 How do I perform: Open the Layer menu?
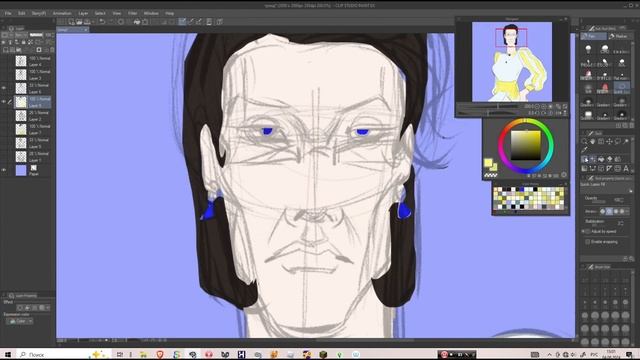click(83, 13)
